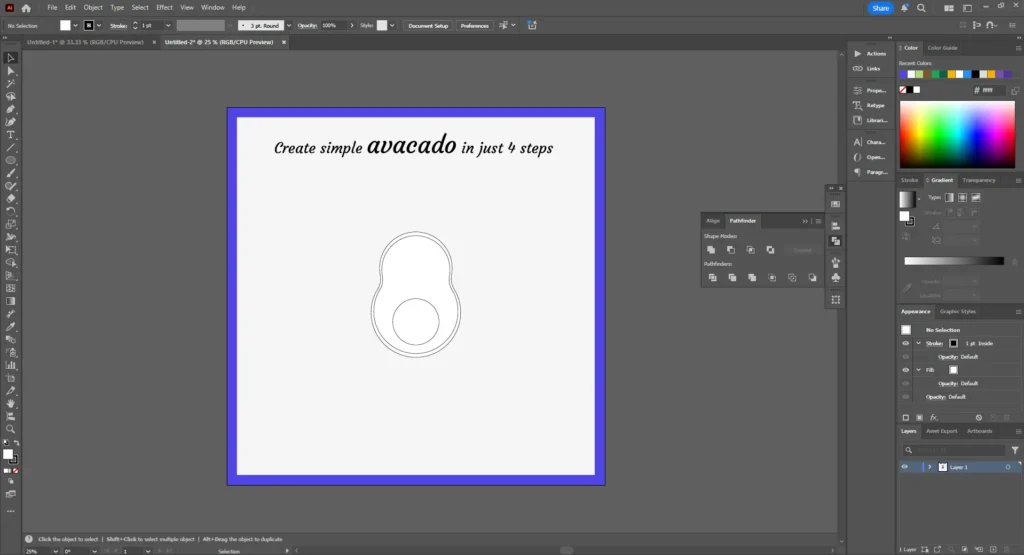Select the Zoom magnifier tool

10,429
